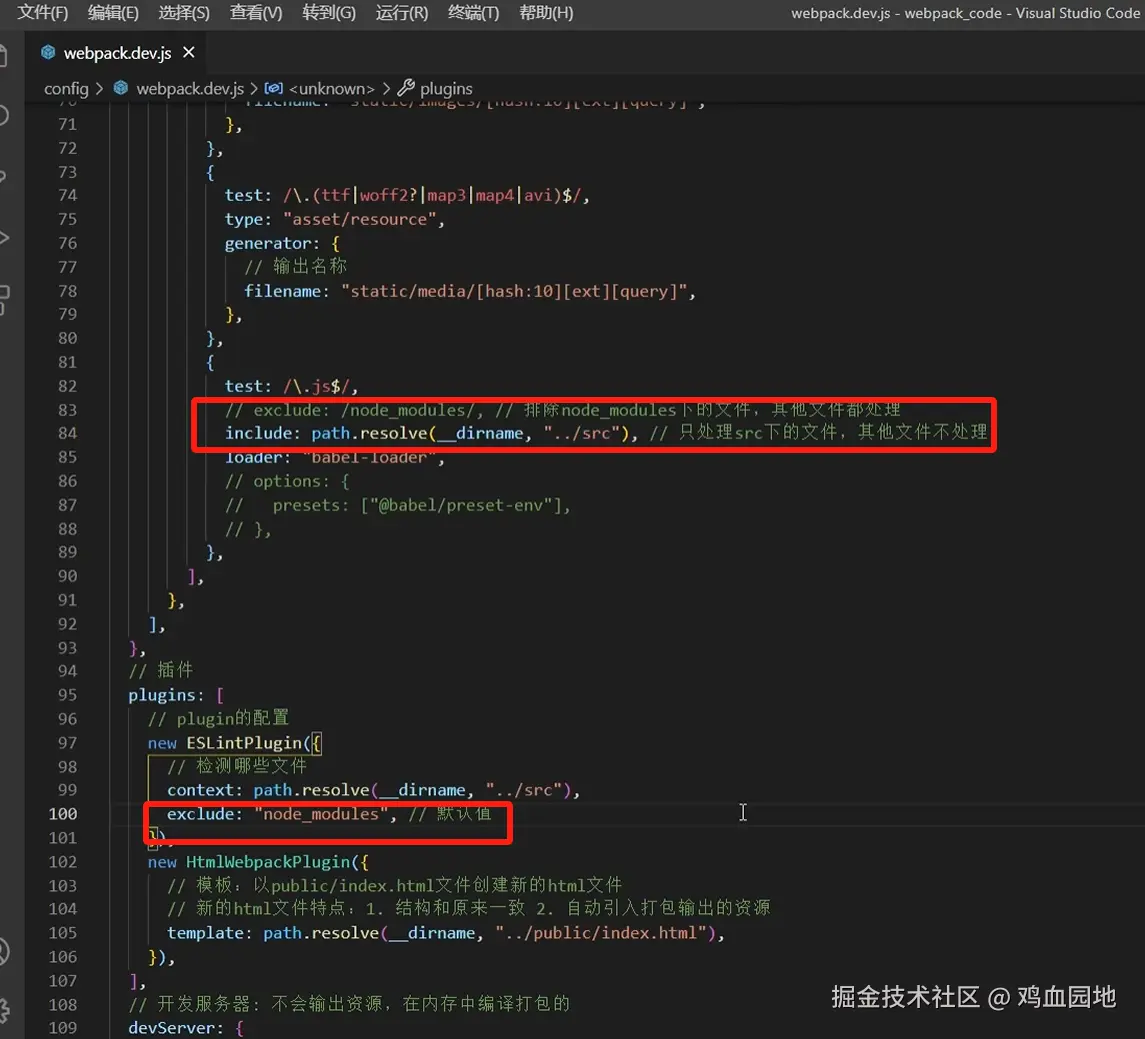This screenshot has width=1145, height=1039.
Task: Open the 终端(T) menu
Action: coord(473,12)
